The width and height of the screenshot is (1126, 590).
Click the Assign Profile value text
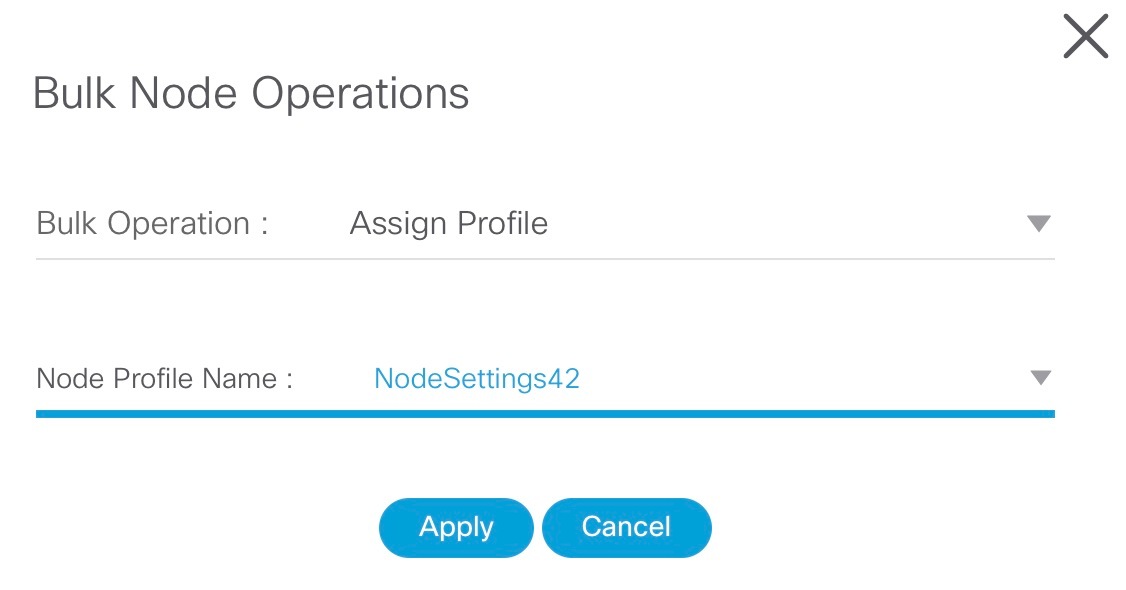(448, 223)
